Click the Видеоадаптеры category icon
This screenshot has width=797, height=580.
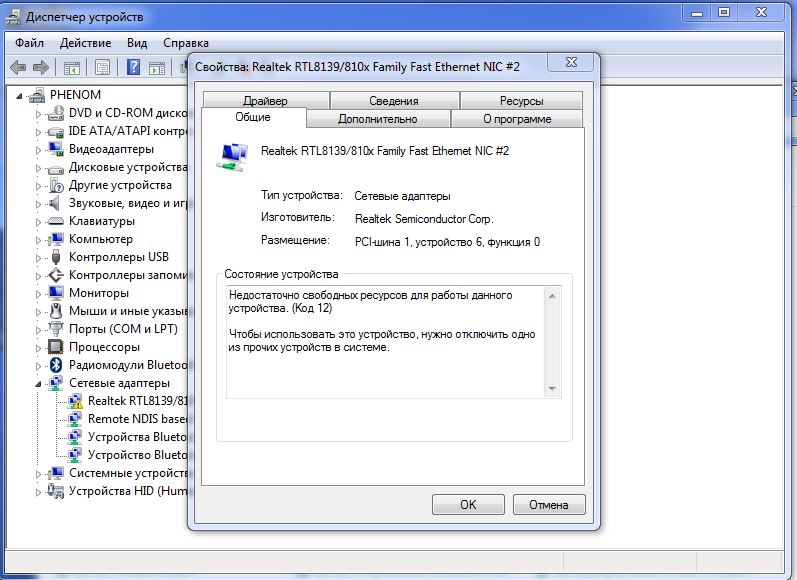(x=56, y=149)
